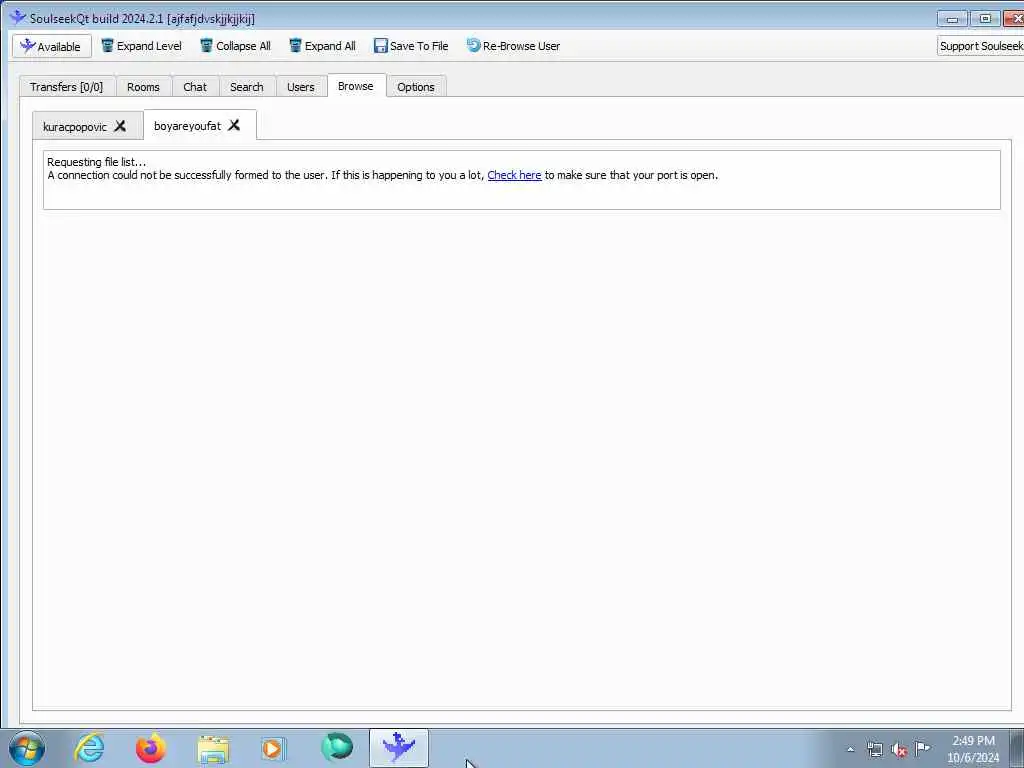
Task: Switch to the Rooms tab
Action: click(x=144, y=87)
